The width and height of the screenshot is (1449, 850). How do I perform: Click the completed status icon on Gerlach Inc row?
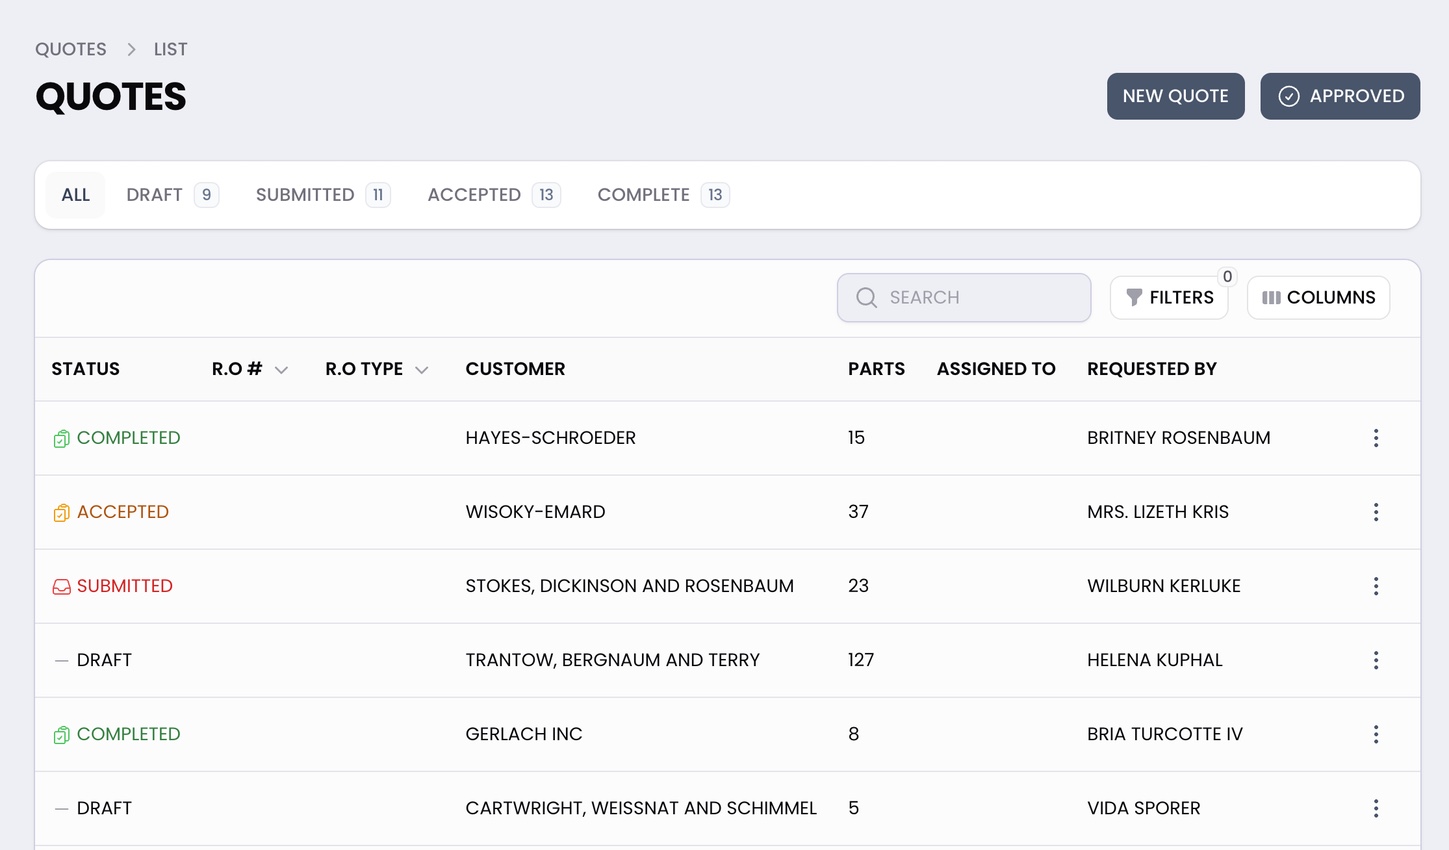61,734
